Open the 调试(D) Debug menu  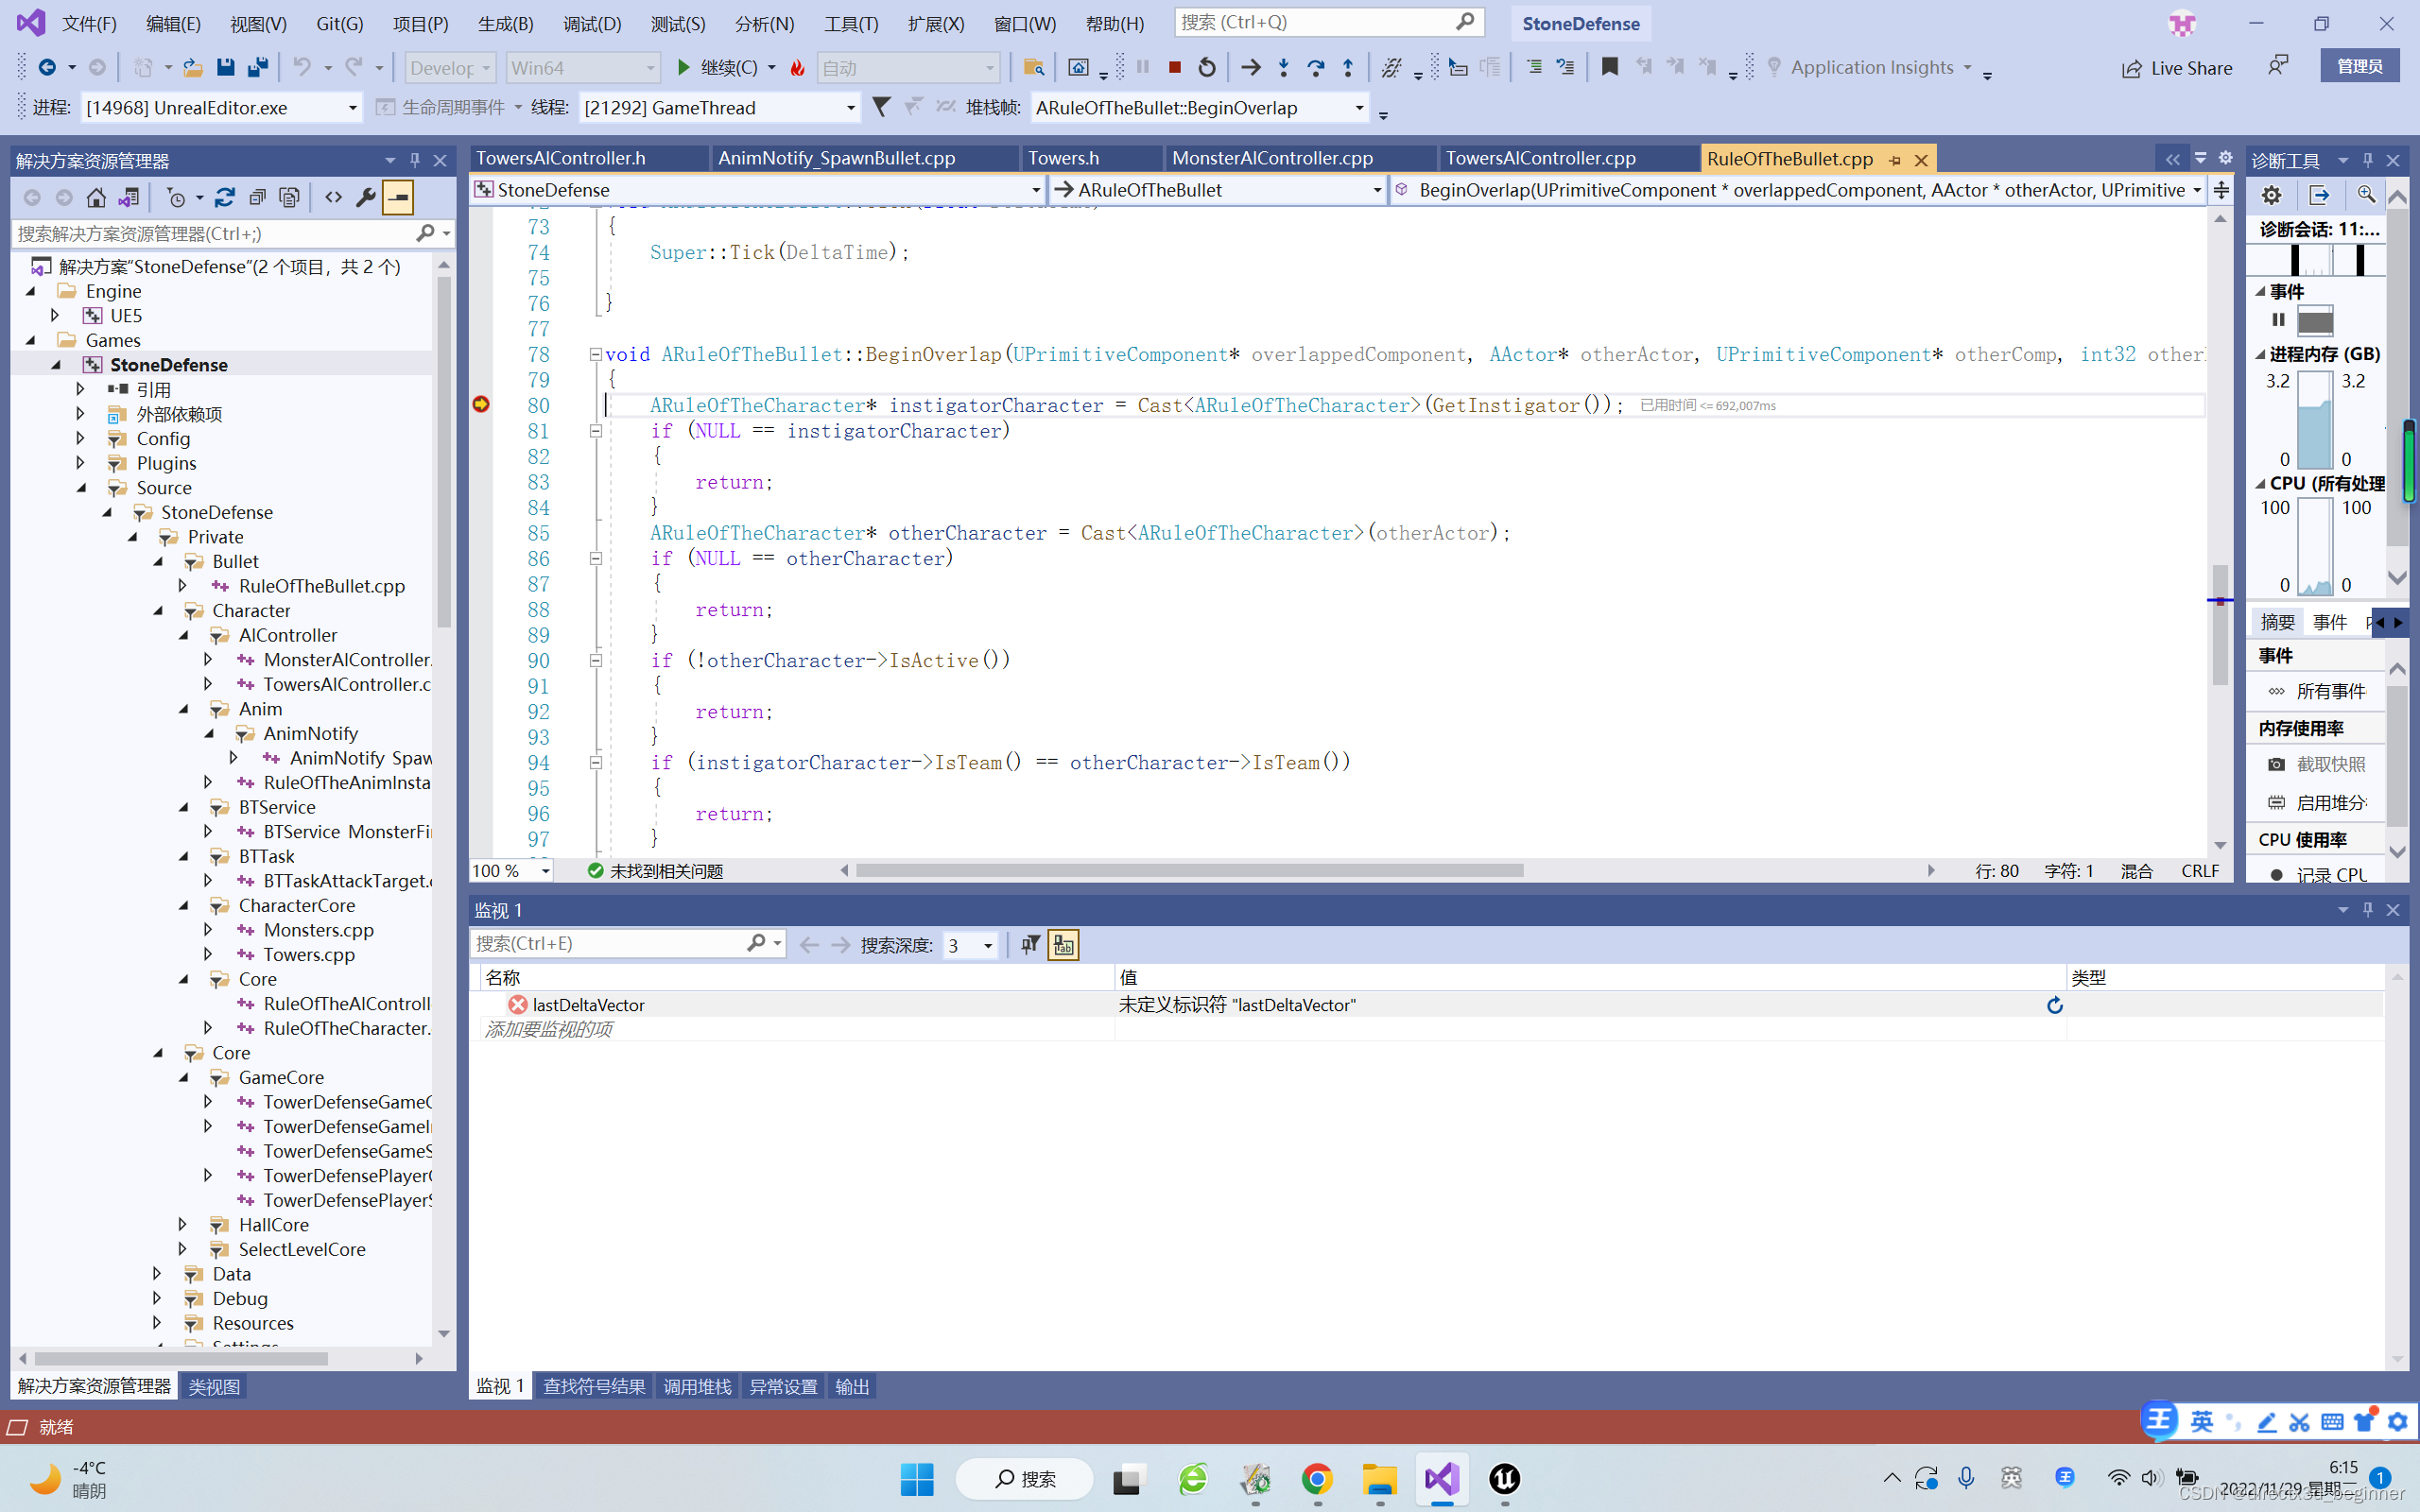pyautogui.click(x=592, y=24)
